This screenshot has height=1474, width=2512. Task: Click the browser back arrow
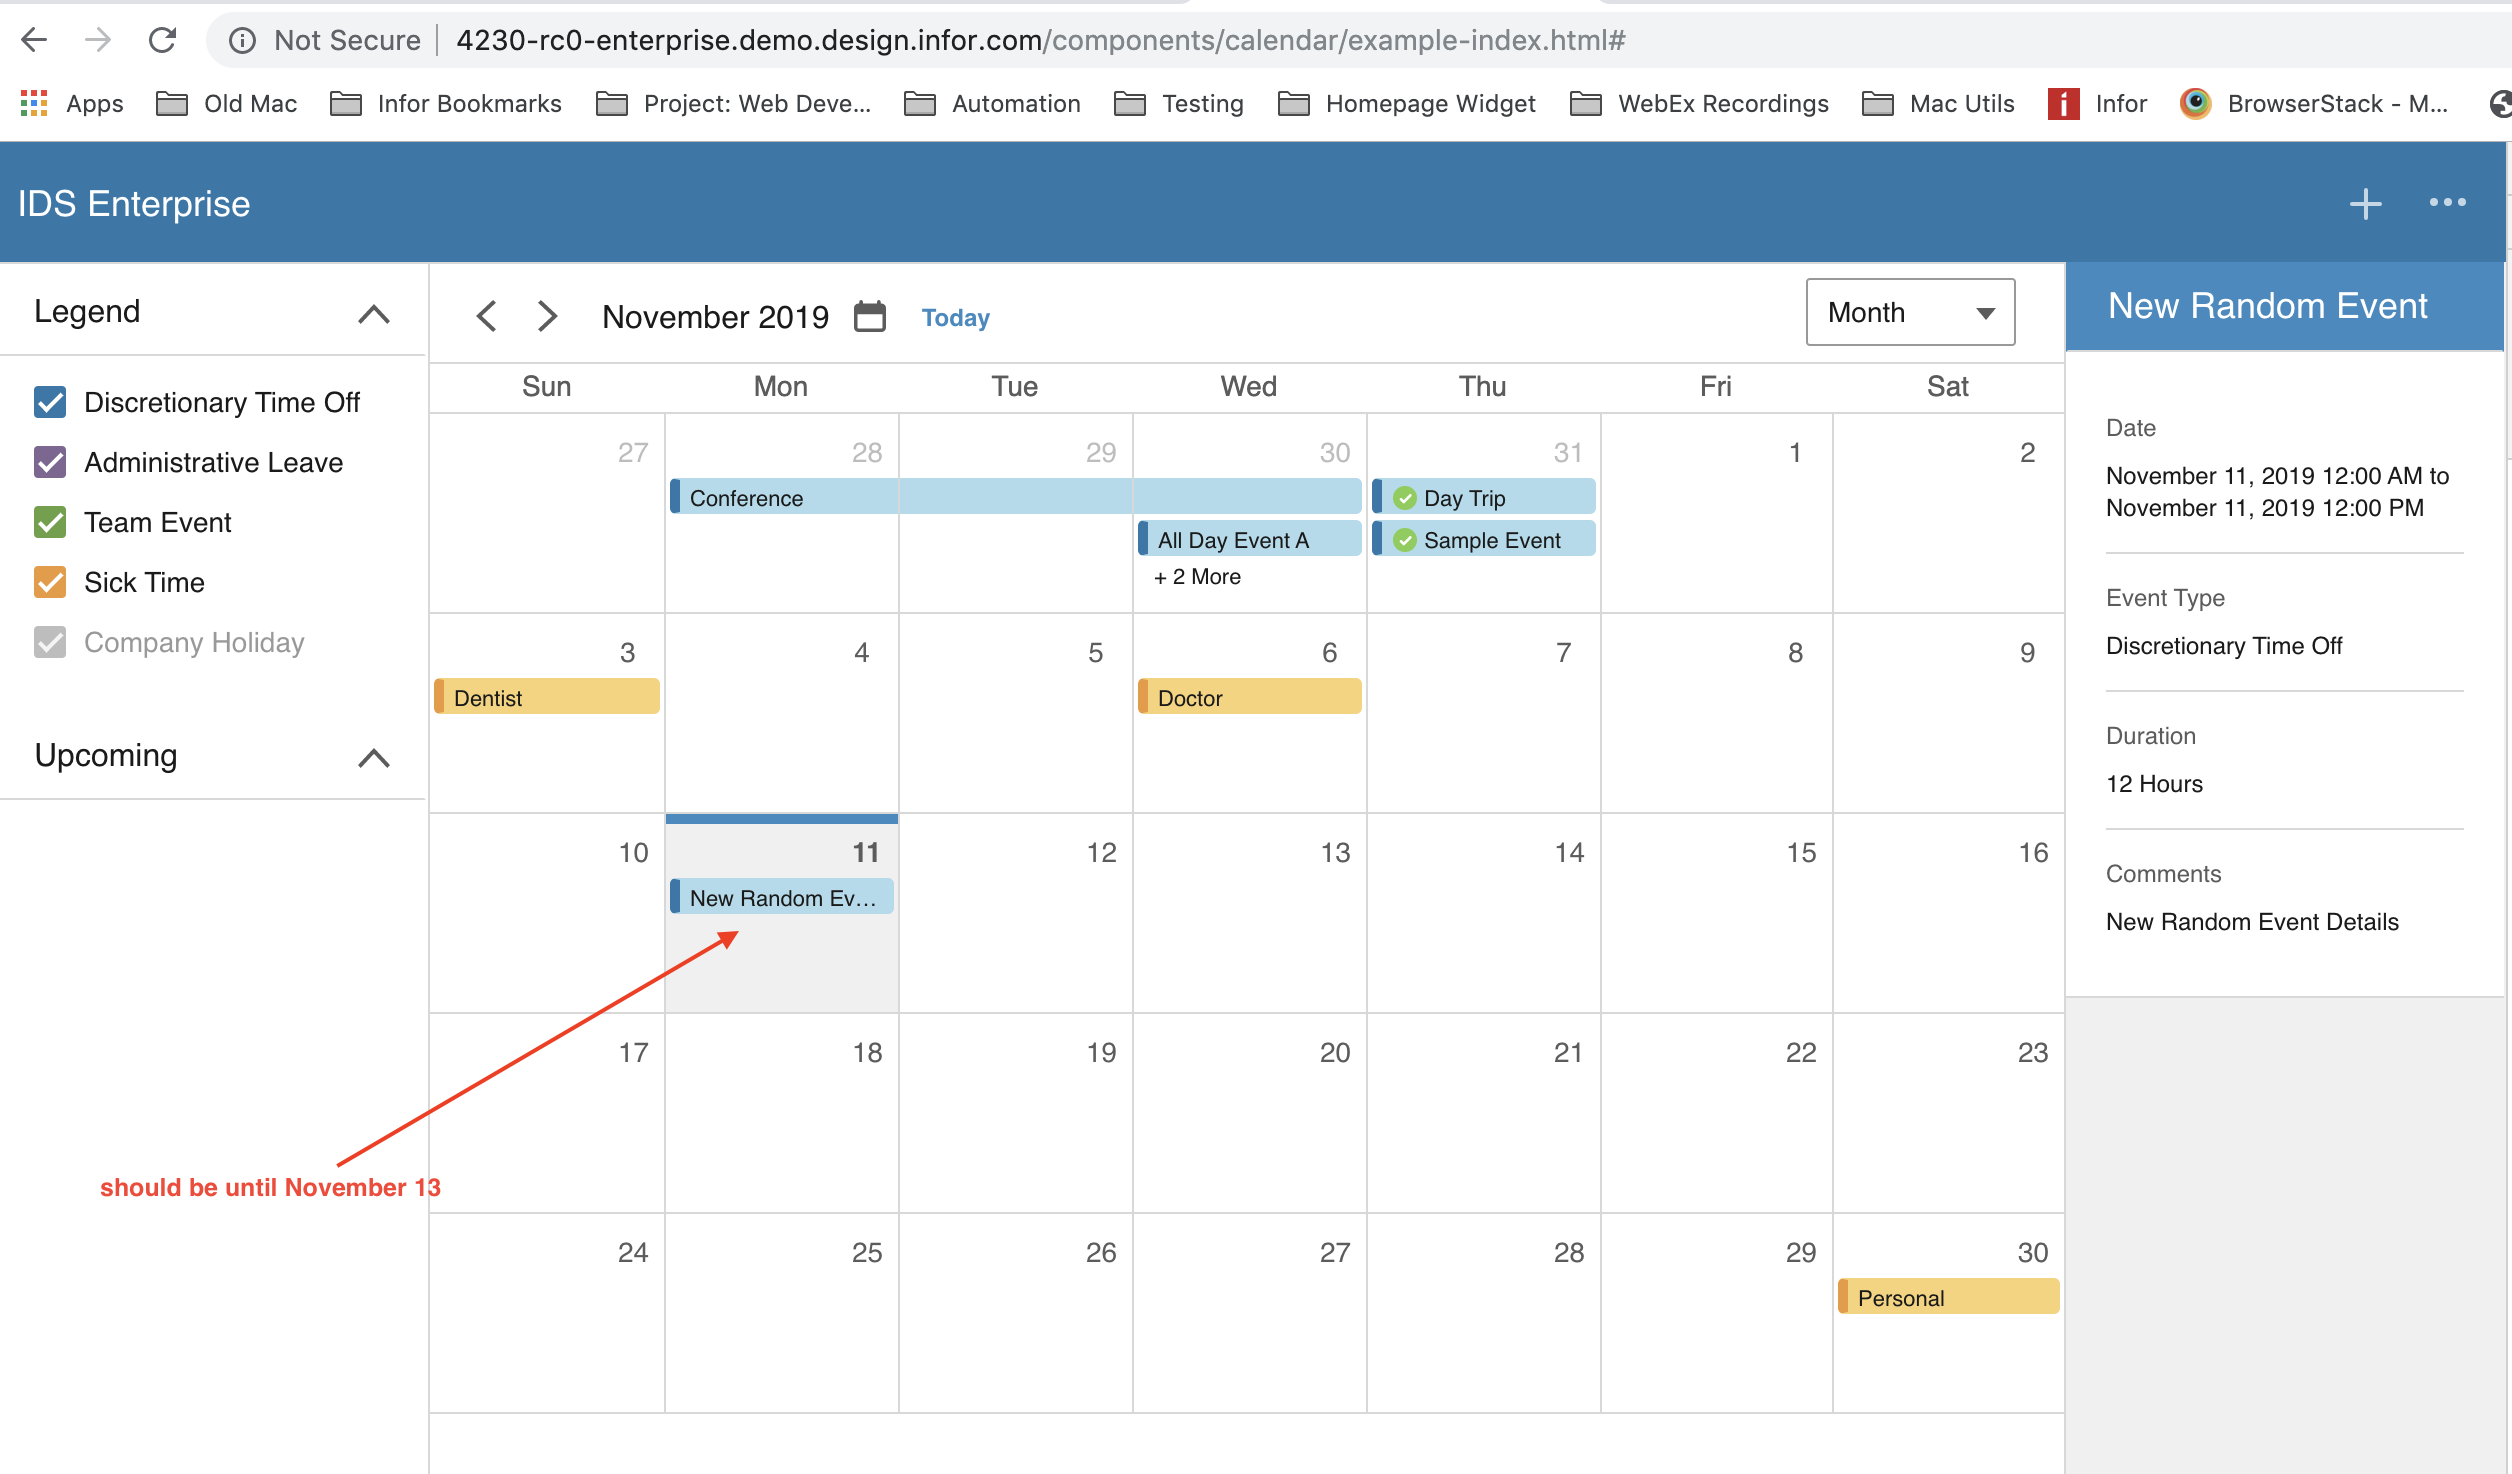click(34, 40)
